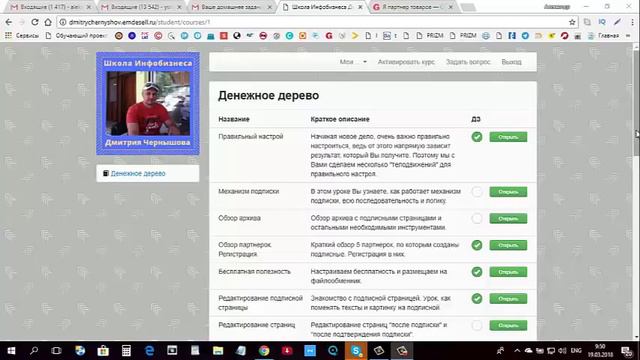
Task: Click the red G bookmark icon
Action: 329,36
